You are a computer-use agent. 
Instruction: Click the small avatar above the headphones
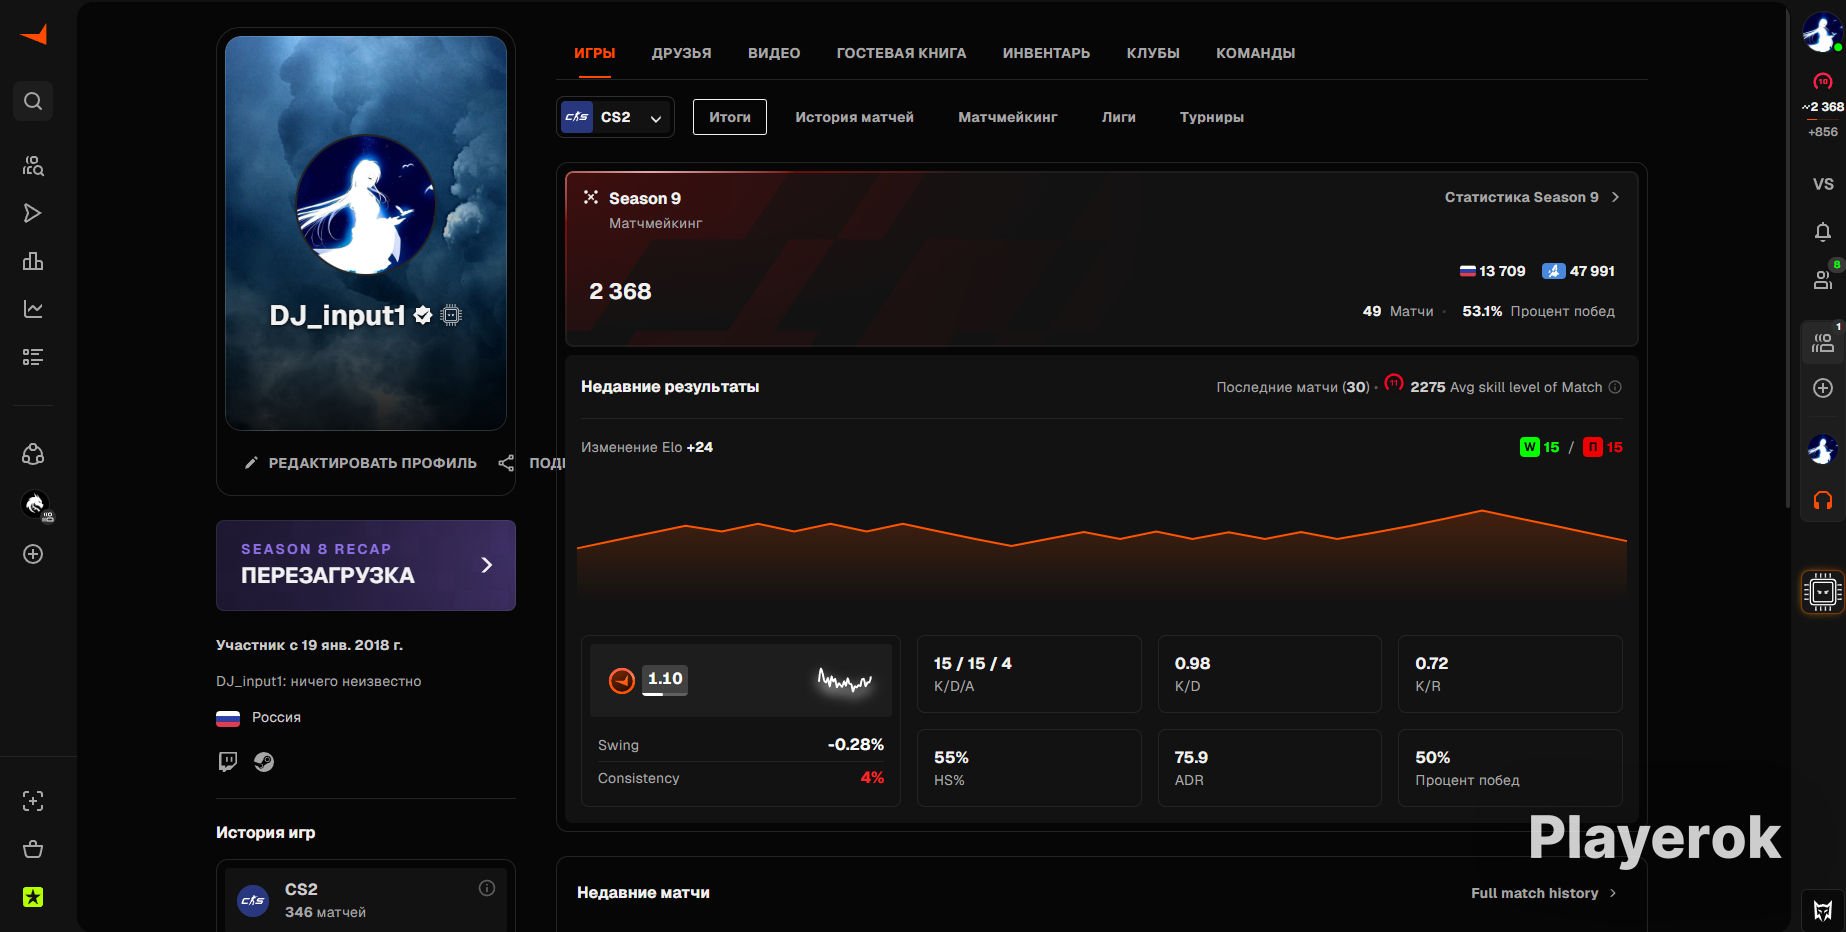[x=1823, y=450]
